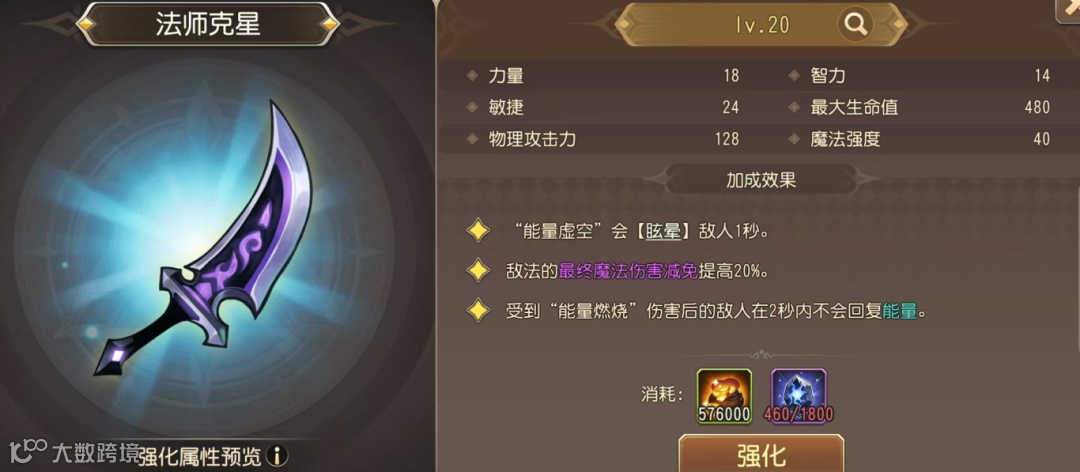1080x472 pixels.
Task: Click the lv.20 level banner
Action: pos(761,25)
